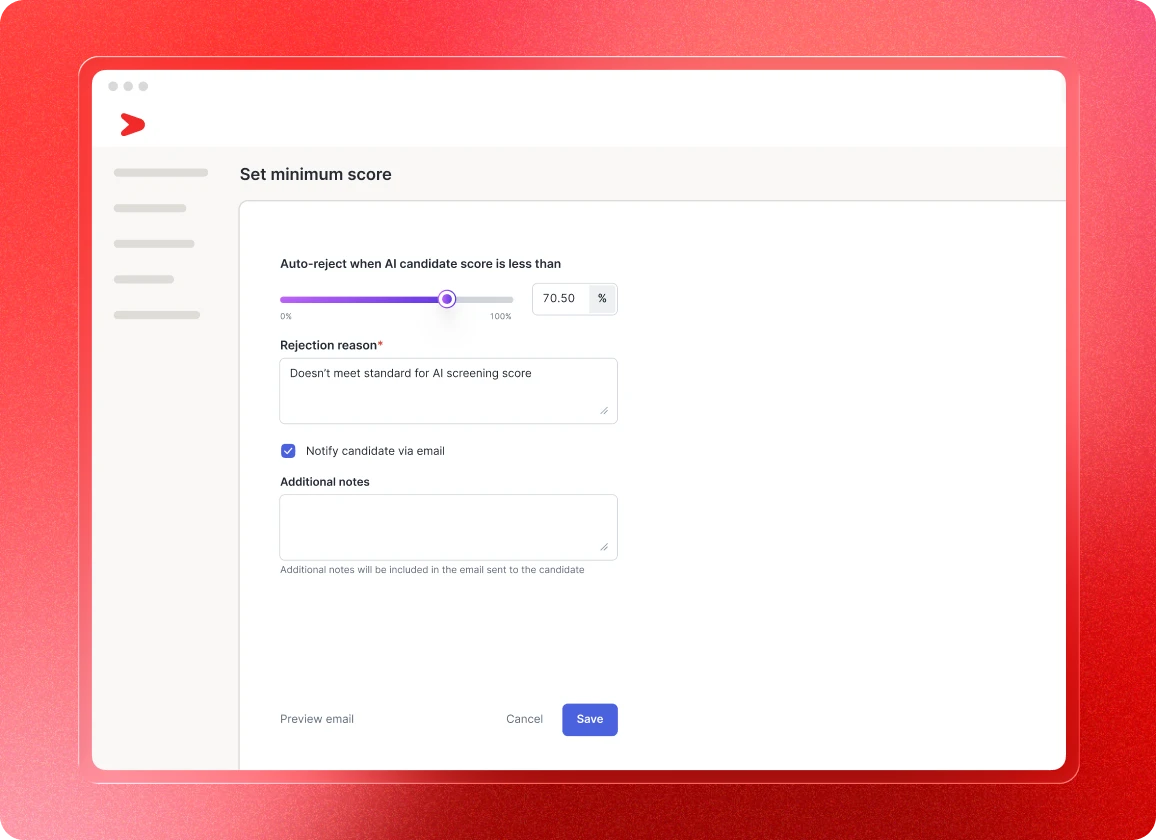Click the percent sign unit box
Image resolution: width=1156 pixels, height=840 pixels.
click(602, 299)
